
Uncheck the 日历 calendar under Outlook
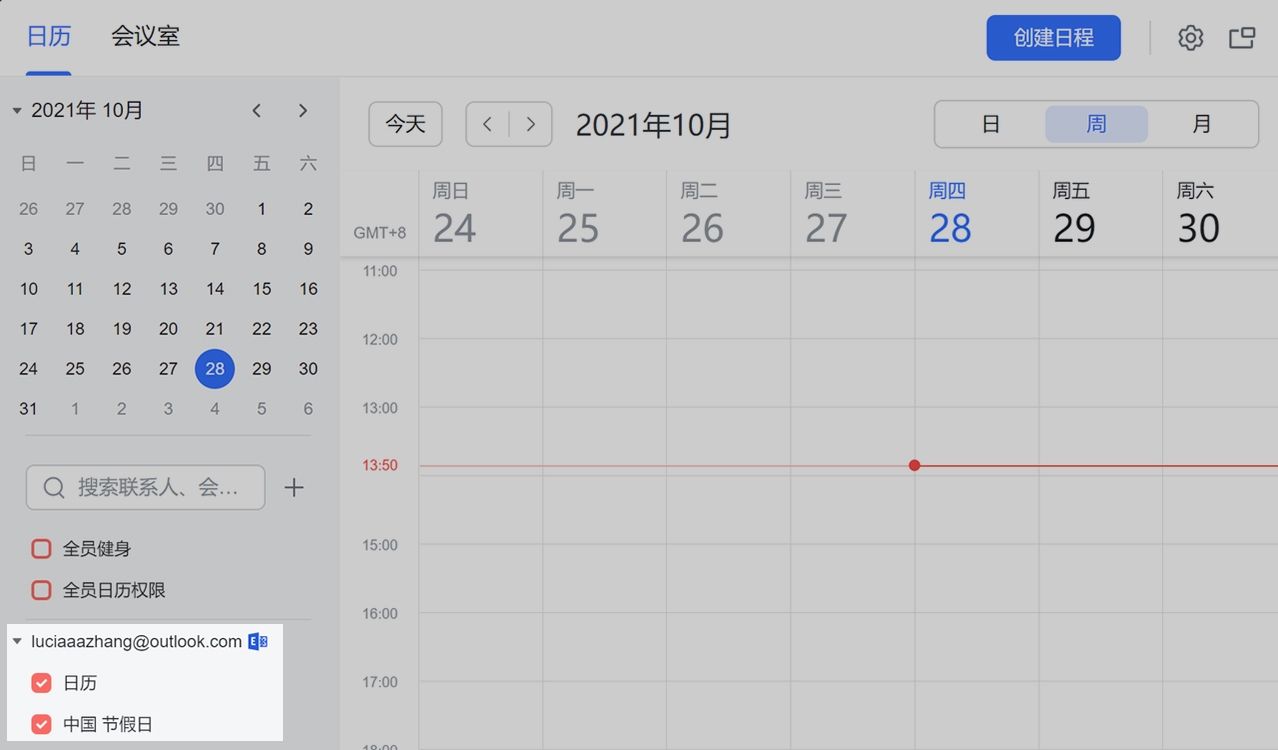41,683
